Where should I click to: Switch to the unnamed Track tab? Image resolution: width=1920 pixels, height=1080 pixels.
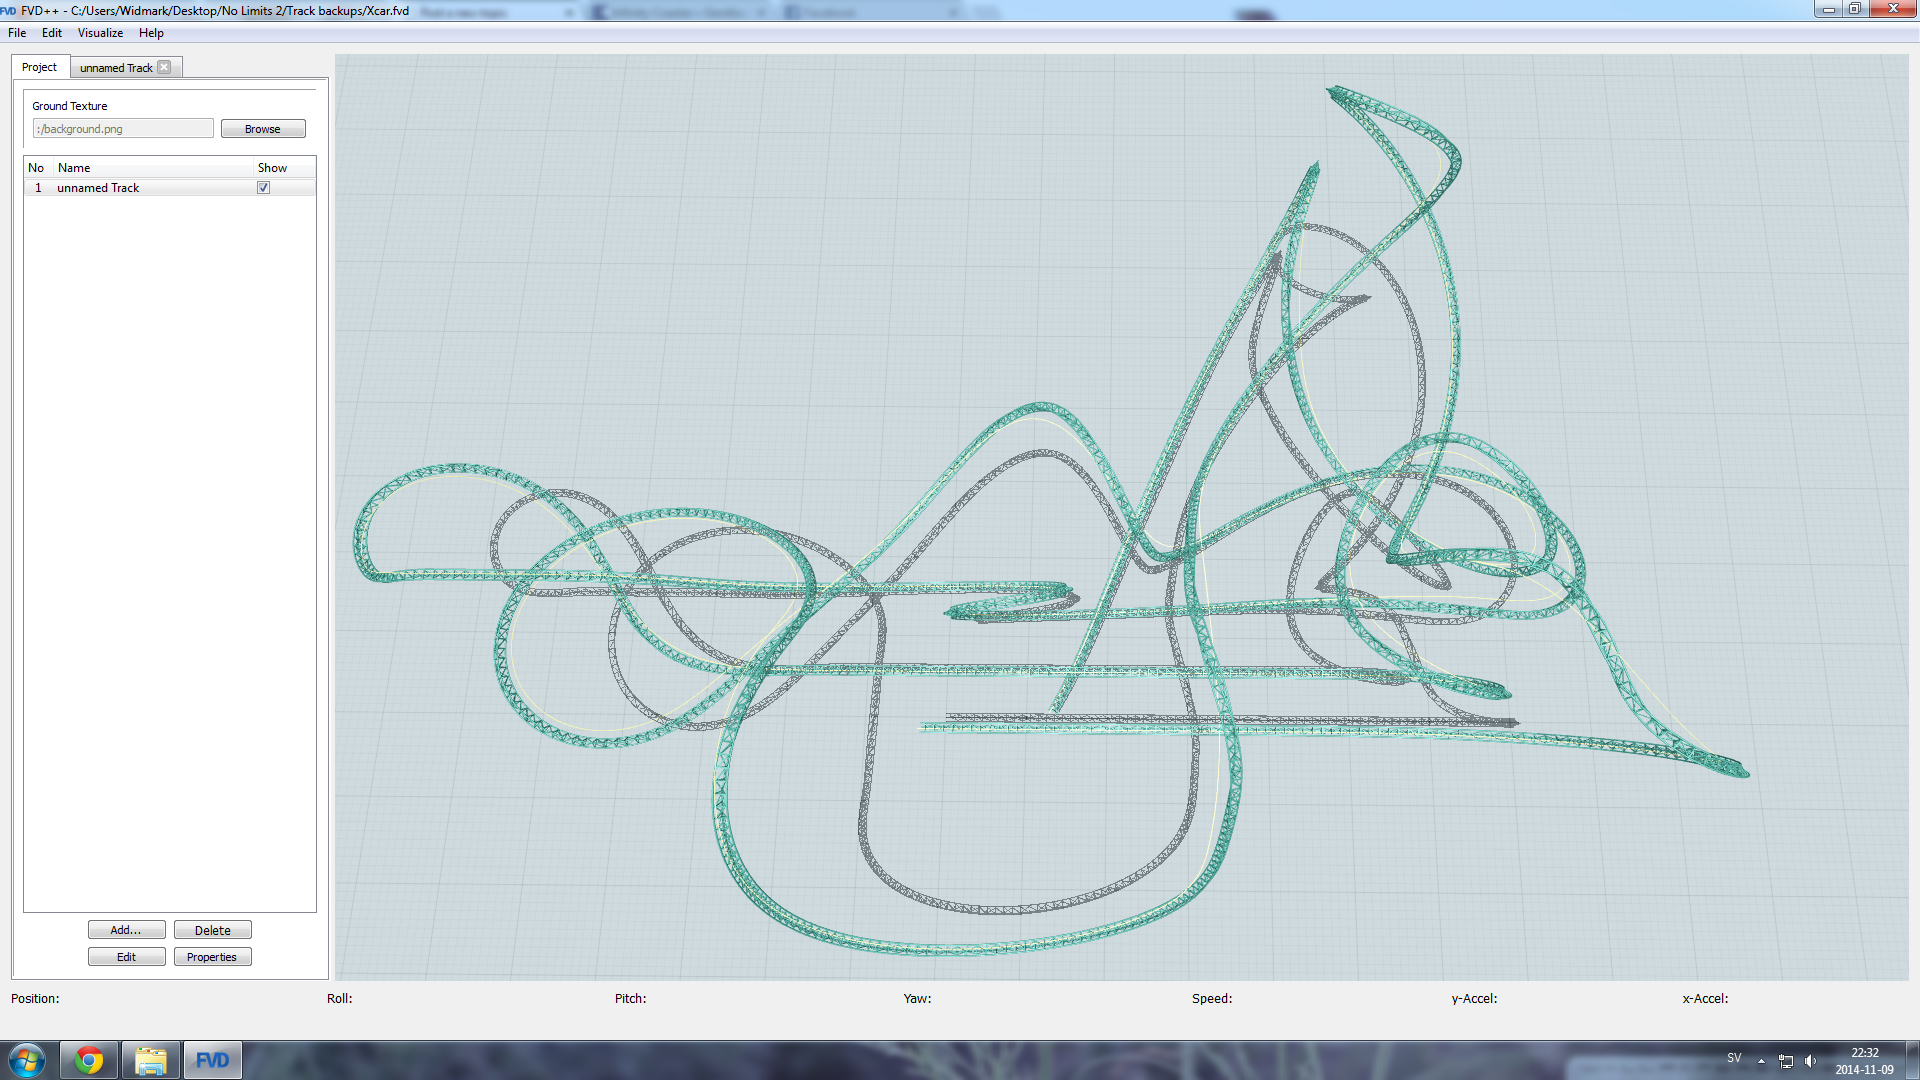pyautogui.click(x=115, y=68)
